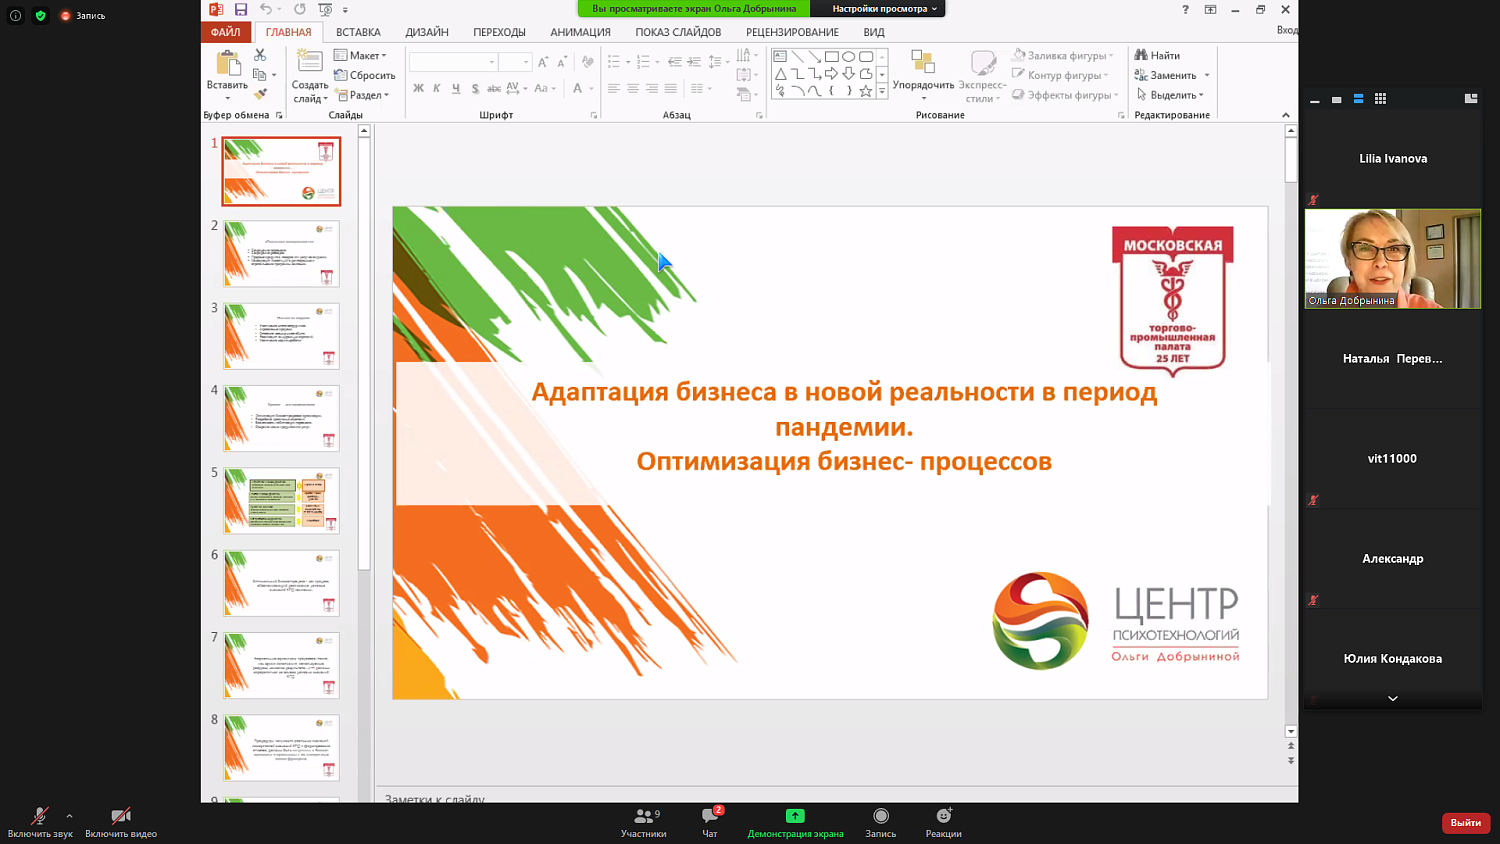
Task: Select slide 5 thumbnail in the slide panel
Action: coord(281,500)
